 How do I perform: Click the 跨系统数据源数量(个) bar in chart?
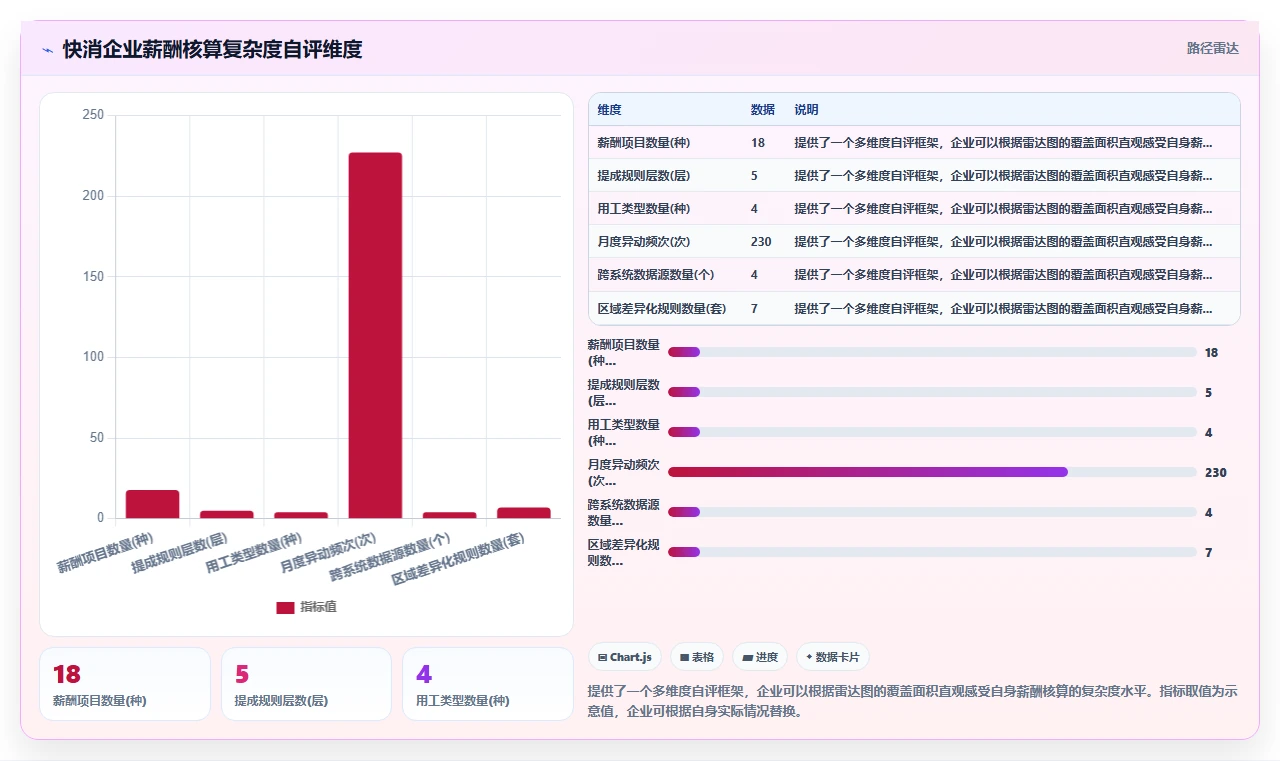pos(449,515)
